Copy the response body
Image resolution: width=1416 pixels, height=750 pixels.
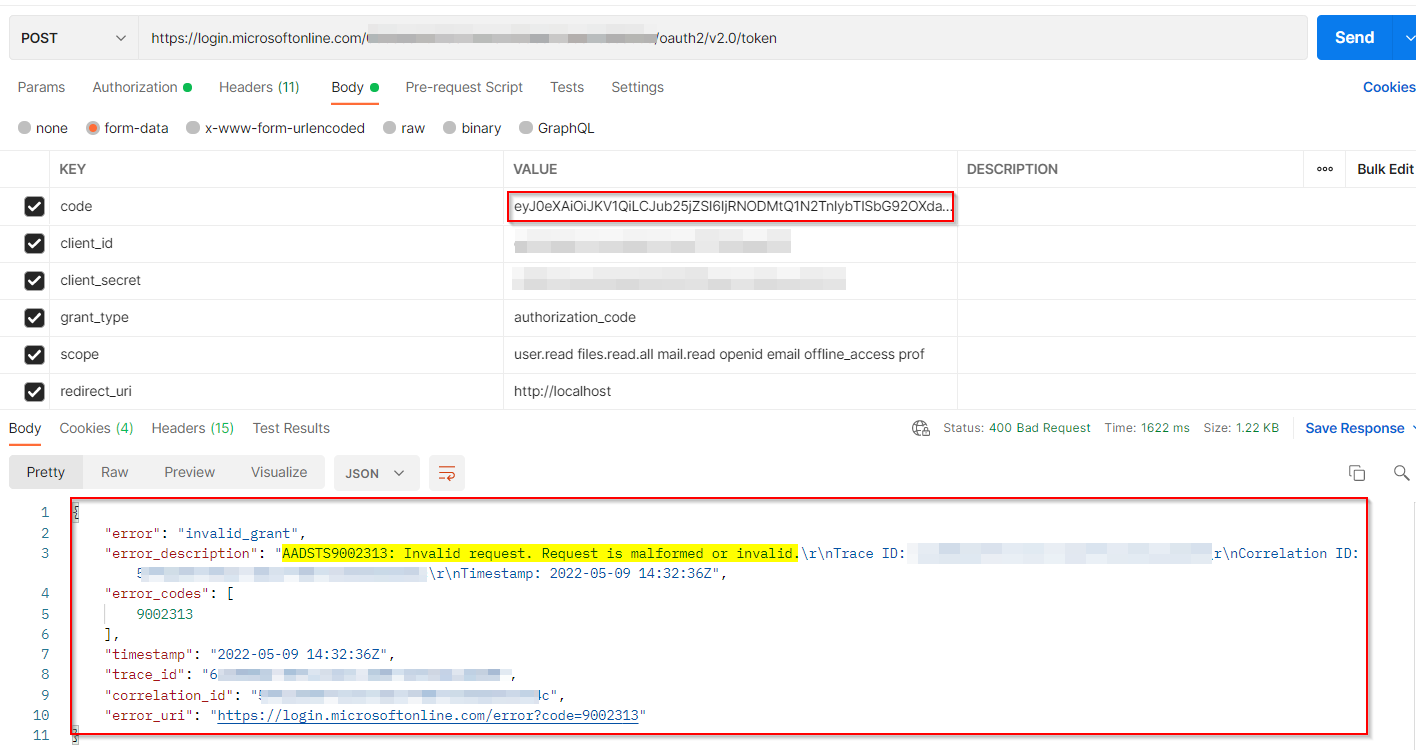coord(1357,472)
